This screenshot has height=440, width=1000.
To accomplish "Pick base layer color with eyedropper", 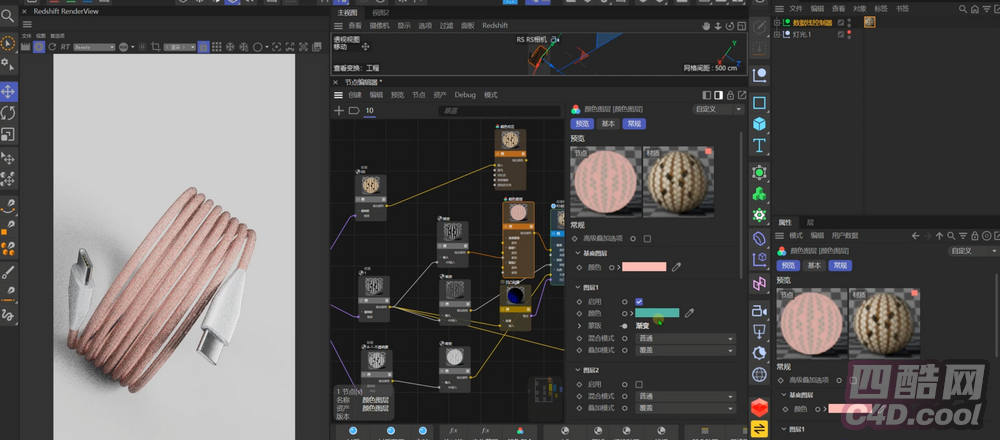I will pos(676,267).
